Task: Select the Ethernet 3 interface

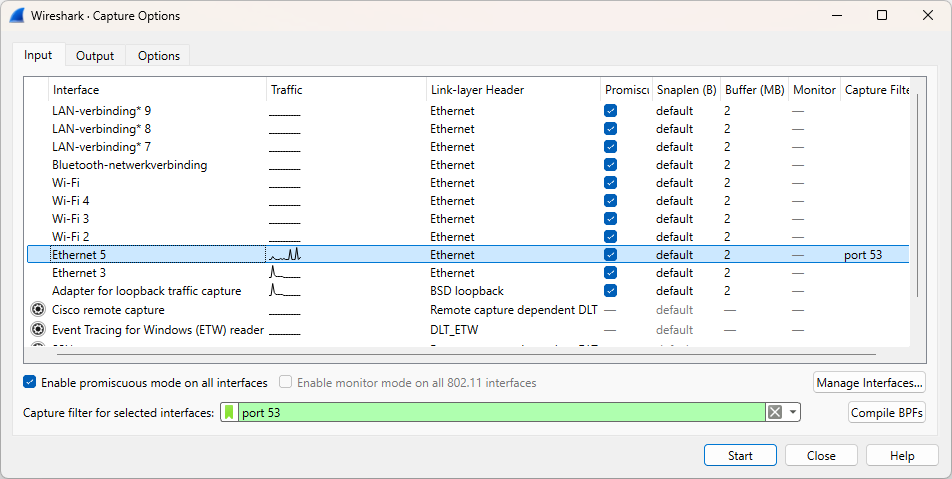Action: point(79,273)
